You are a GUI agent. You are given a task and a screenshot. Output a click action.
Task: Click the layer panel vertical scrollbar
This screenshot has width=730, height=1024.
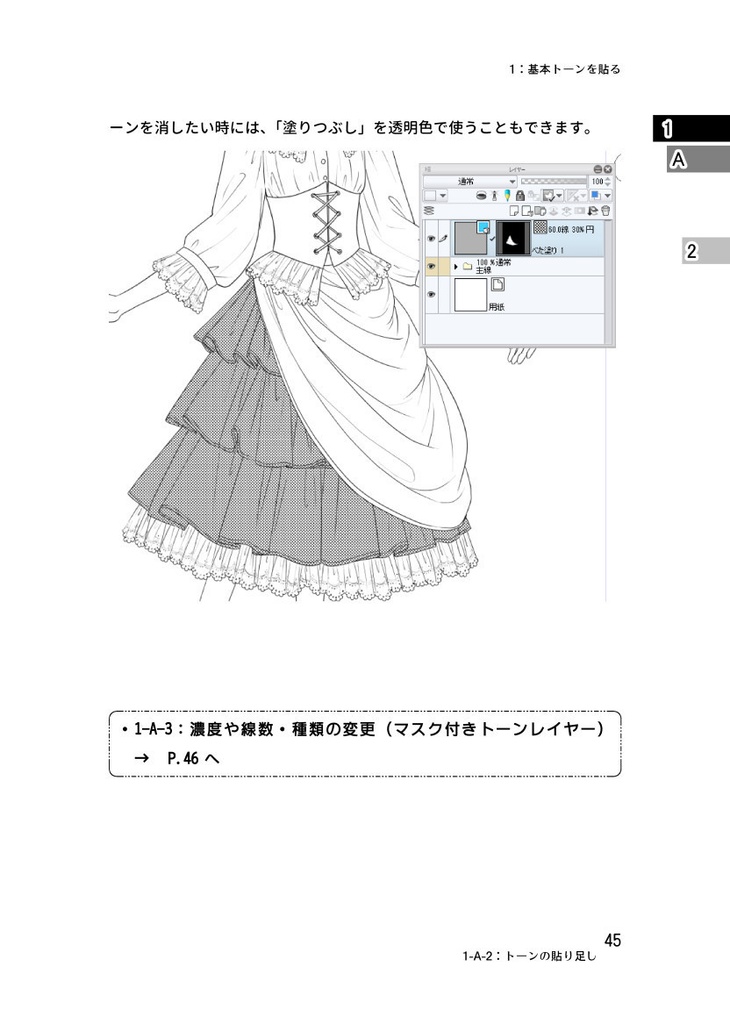tap(609, 281)
